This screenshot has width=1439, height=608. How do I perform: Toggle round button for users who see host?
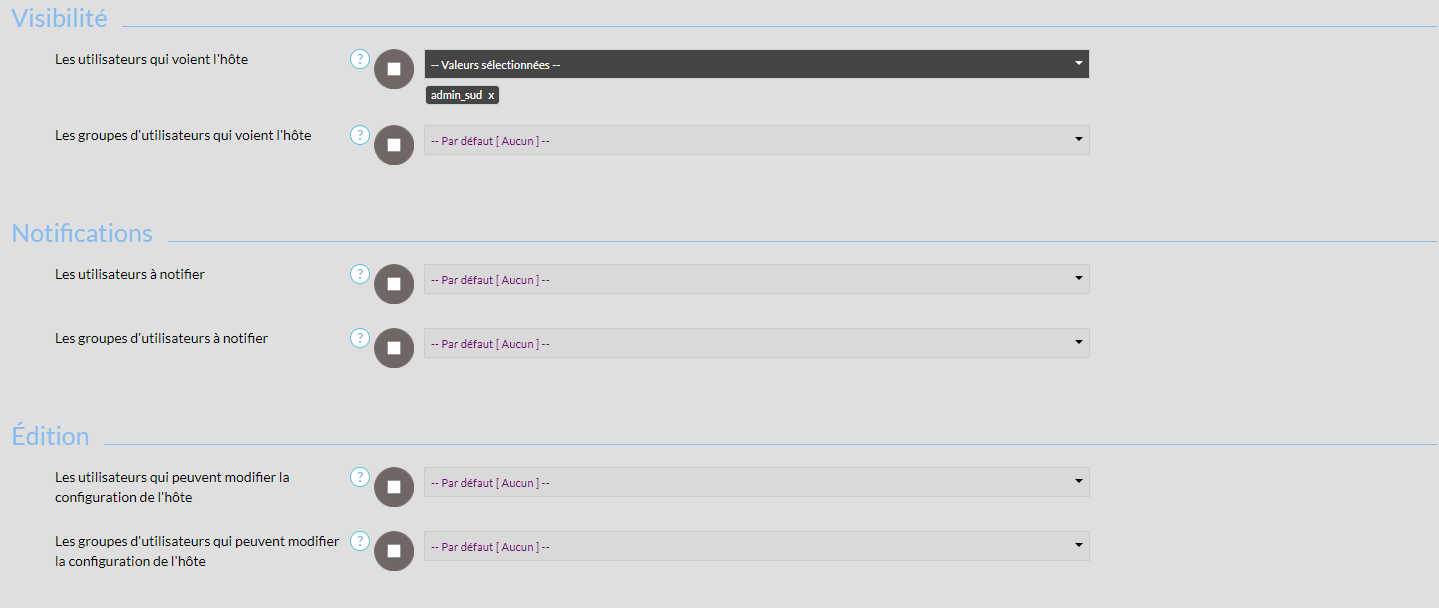[394, 69]
